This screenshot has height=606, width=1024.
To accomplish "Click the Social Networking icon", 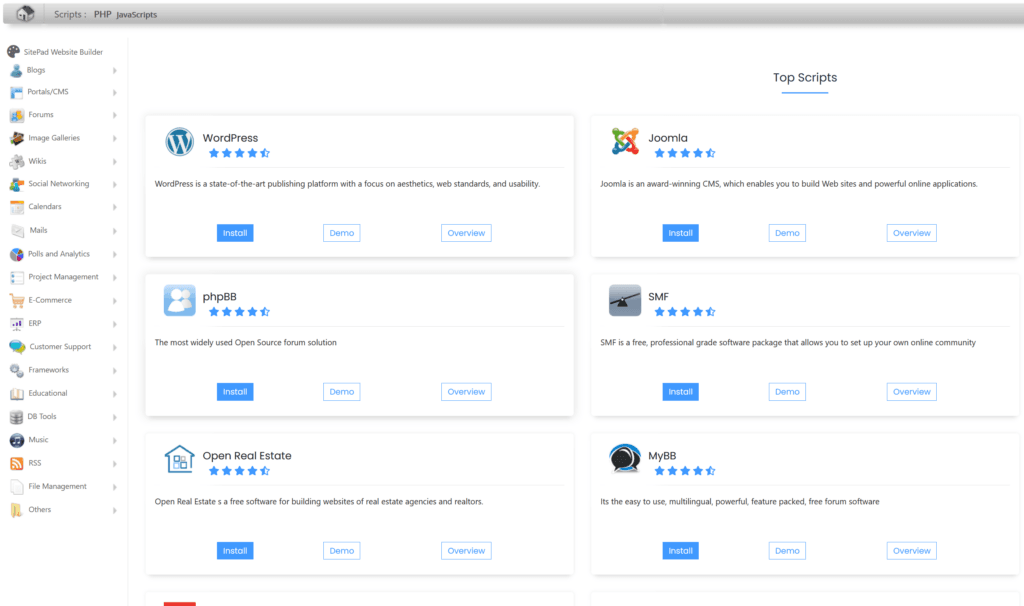I will pos(17,184).
